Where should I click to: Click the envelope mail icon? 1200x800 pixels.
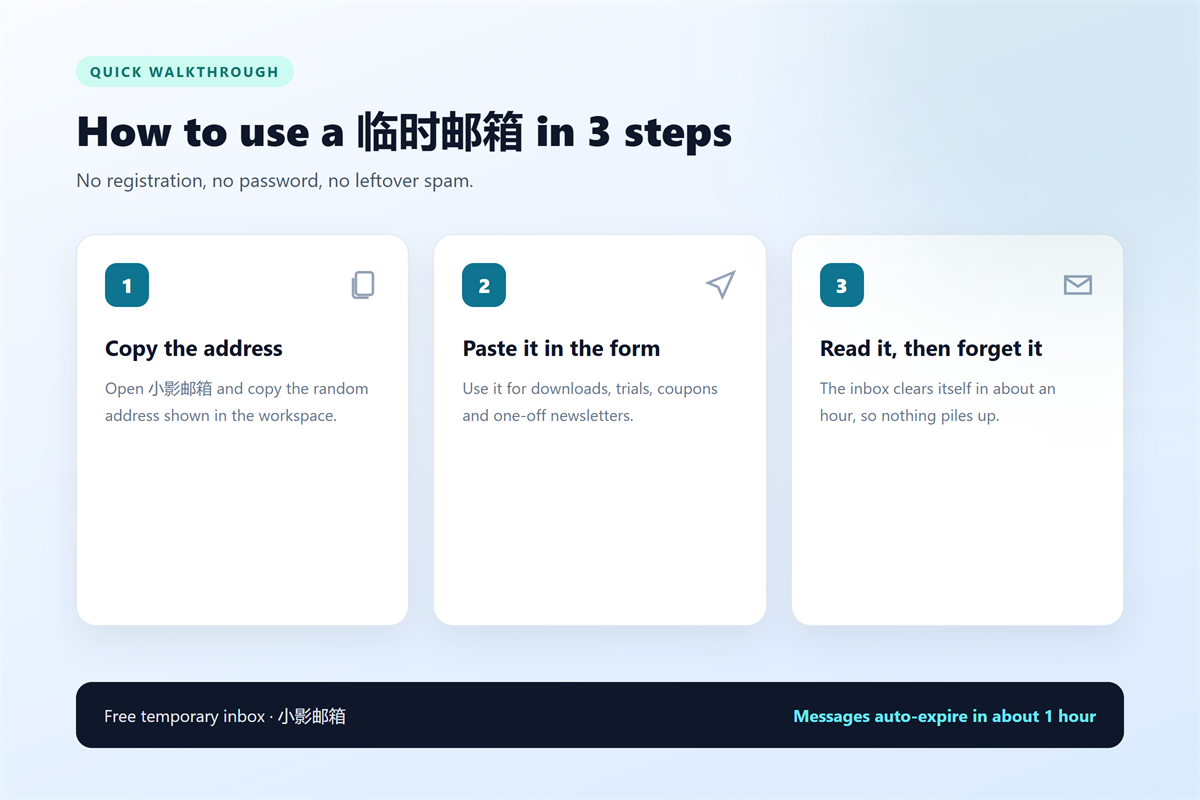(x=1077, y=285)
